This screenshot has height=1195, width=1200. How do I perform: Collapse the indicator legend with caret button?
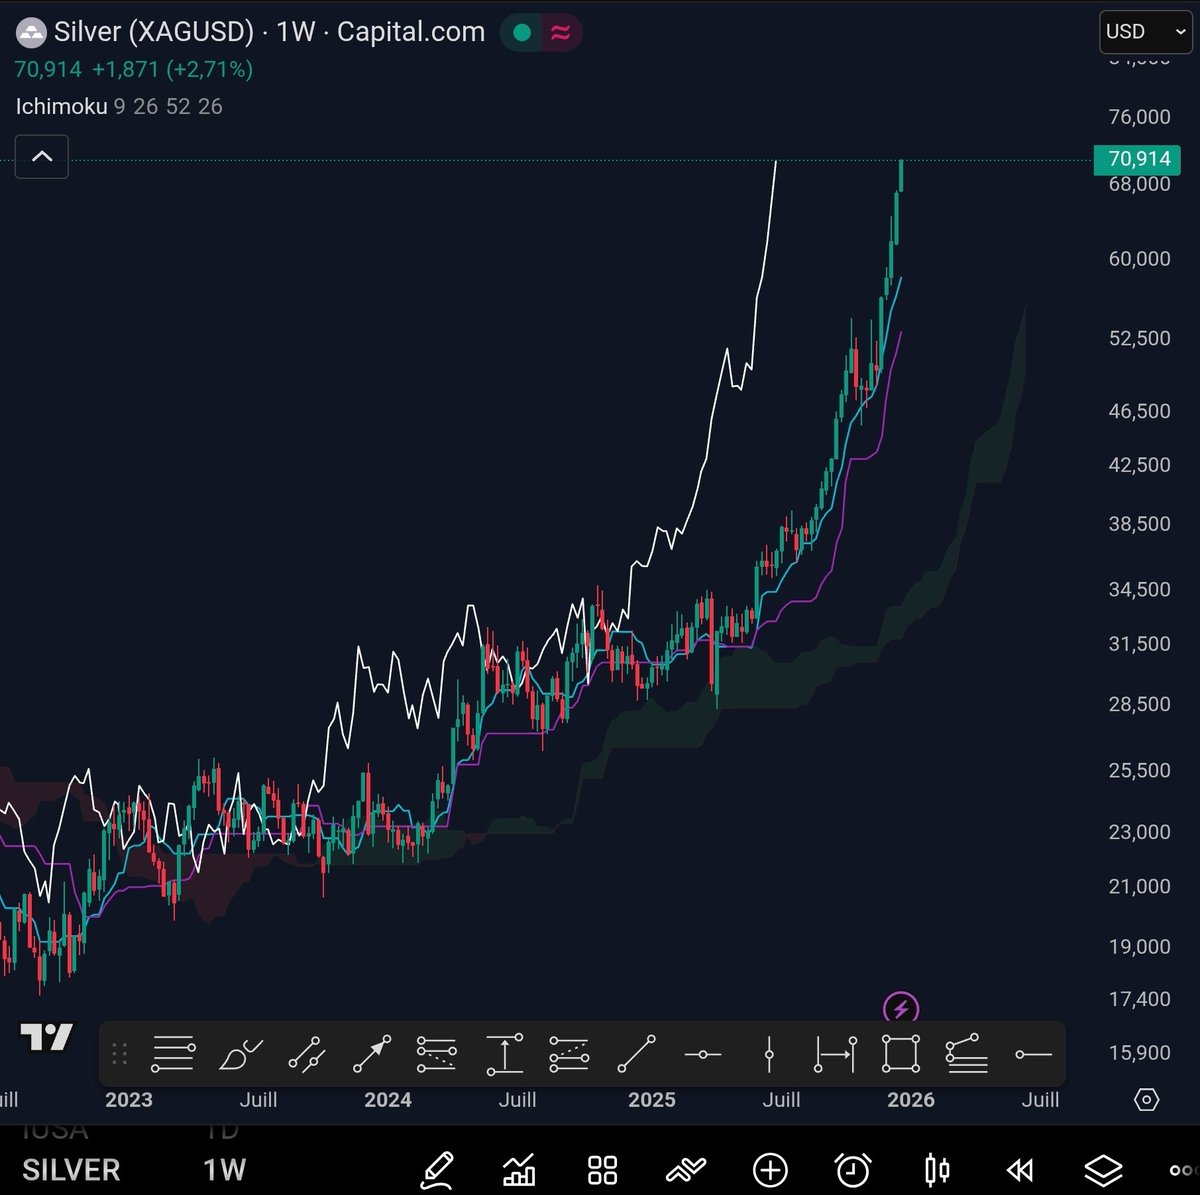[x=42, y=156]
